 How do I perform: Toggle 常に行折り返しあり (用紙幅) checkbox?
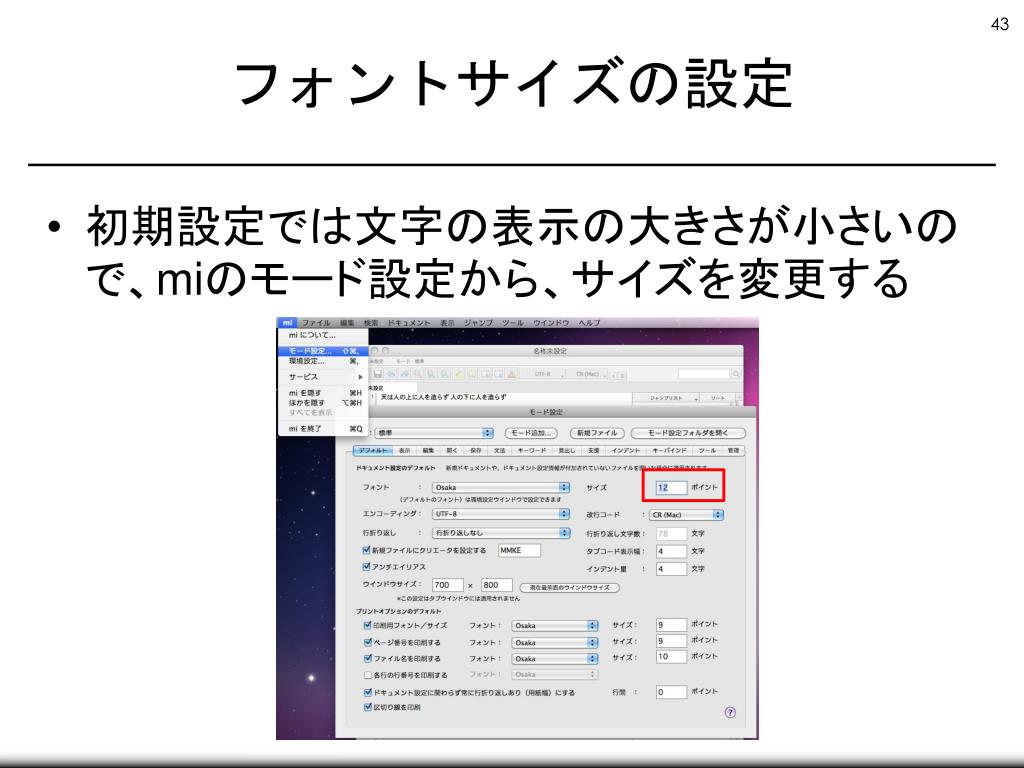tap(368, 692)
